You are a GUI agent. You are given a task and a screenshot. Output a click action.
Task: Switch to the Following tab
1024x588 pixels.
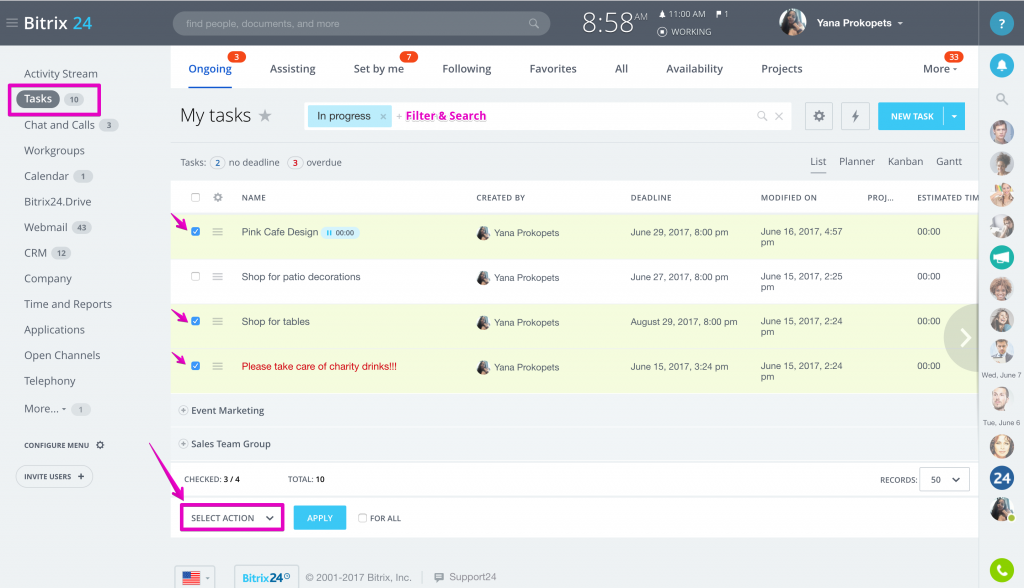pyautogui.click(x=466, y=69)
